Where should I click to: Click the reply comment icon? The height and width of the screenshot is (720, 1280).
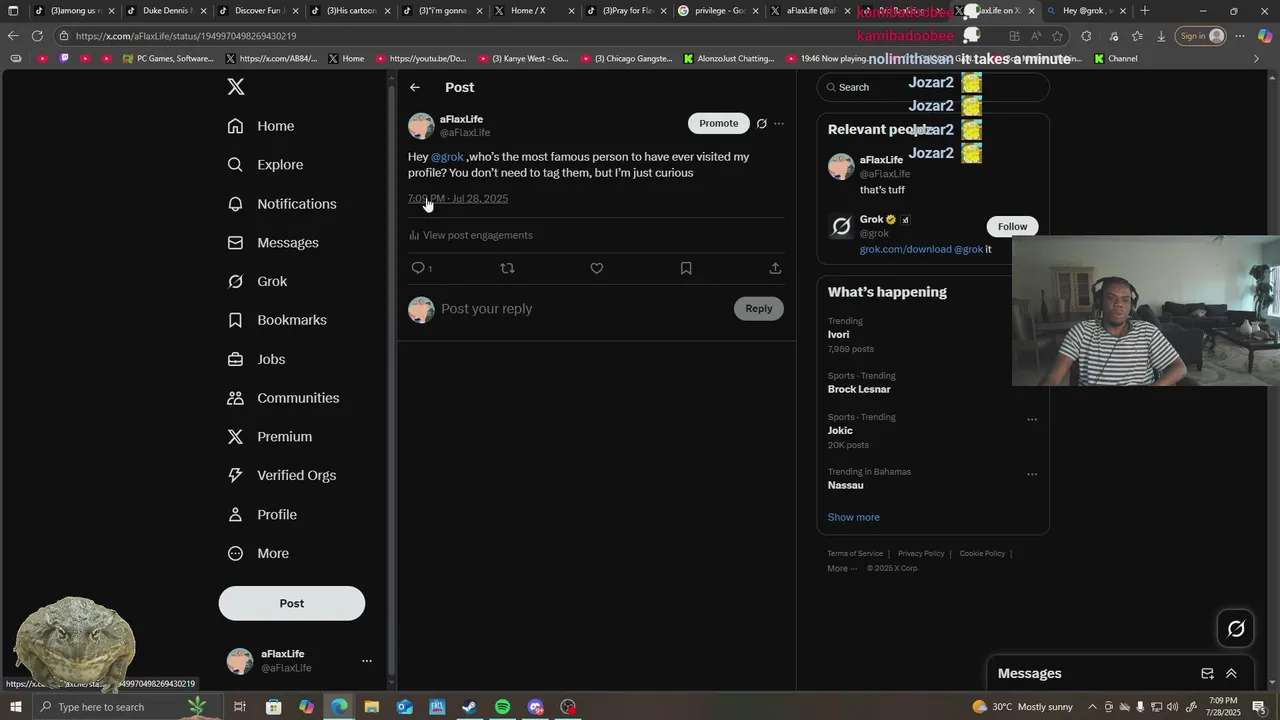[x=419, y=268]
